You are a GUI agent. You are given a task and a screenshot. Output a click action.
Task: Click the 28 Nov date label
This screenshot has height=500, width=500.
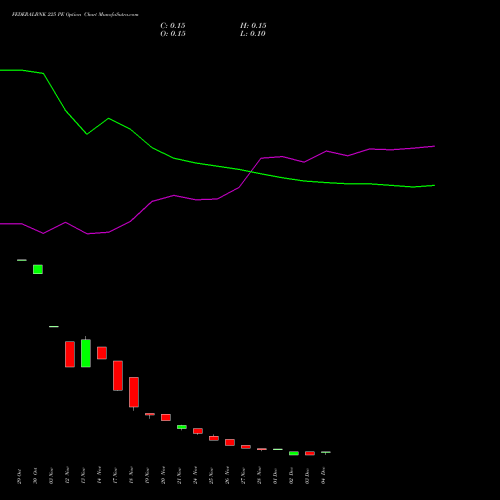point(259,476)
